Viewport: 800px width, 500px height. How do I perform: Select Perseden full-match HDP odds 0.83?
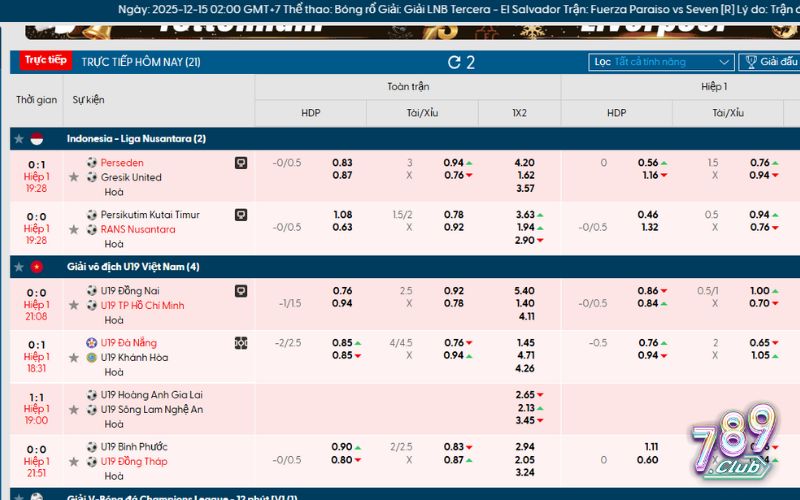coord(342,162)
